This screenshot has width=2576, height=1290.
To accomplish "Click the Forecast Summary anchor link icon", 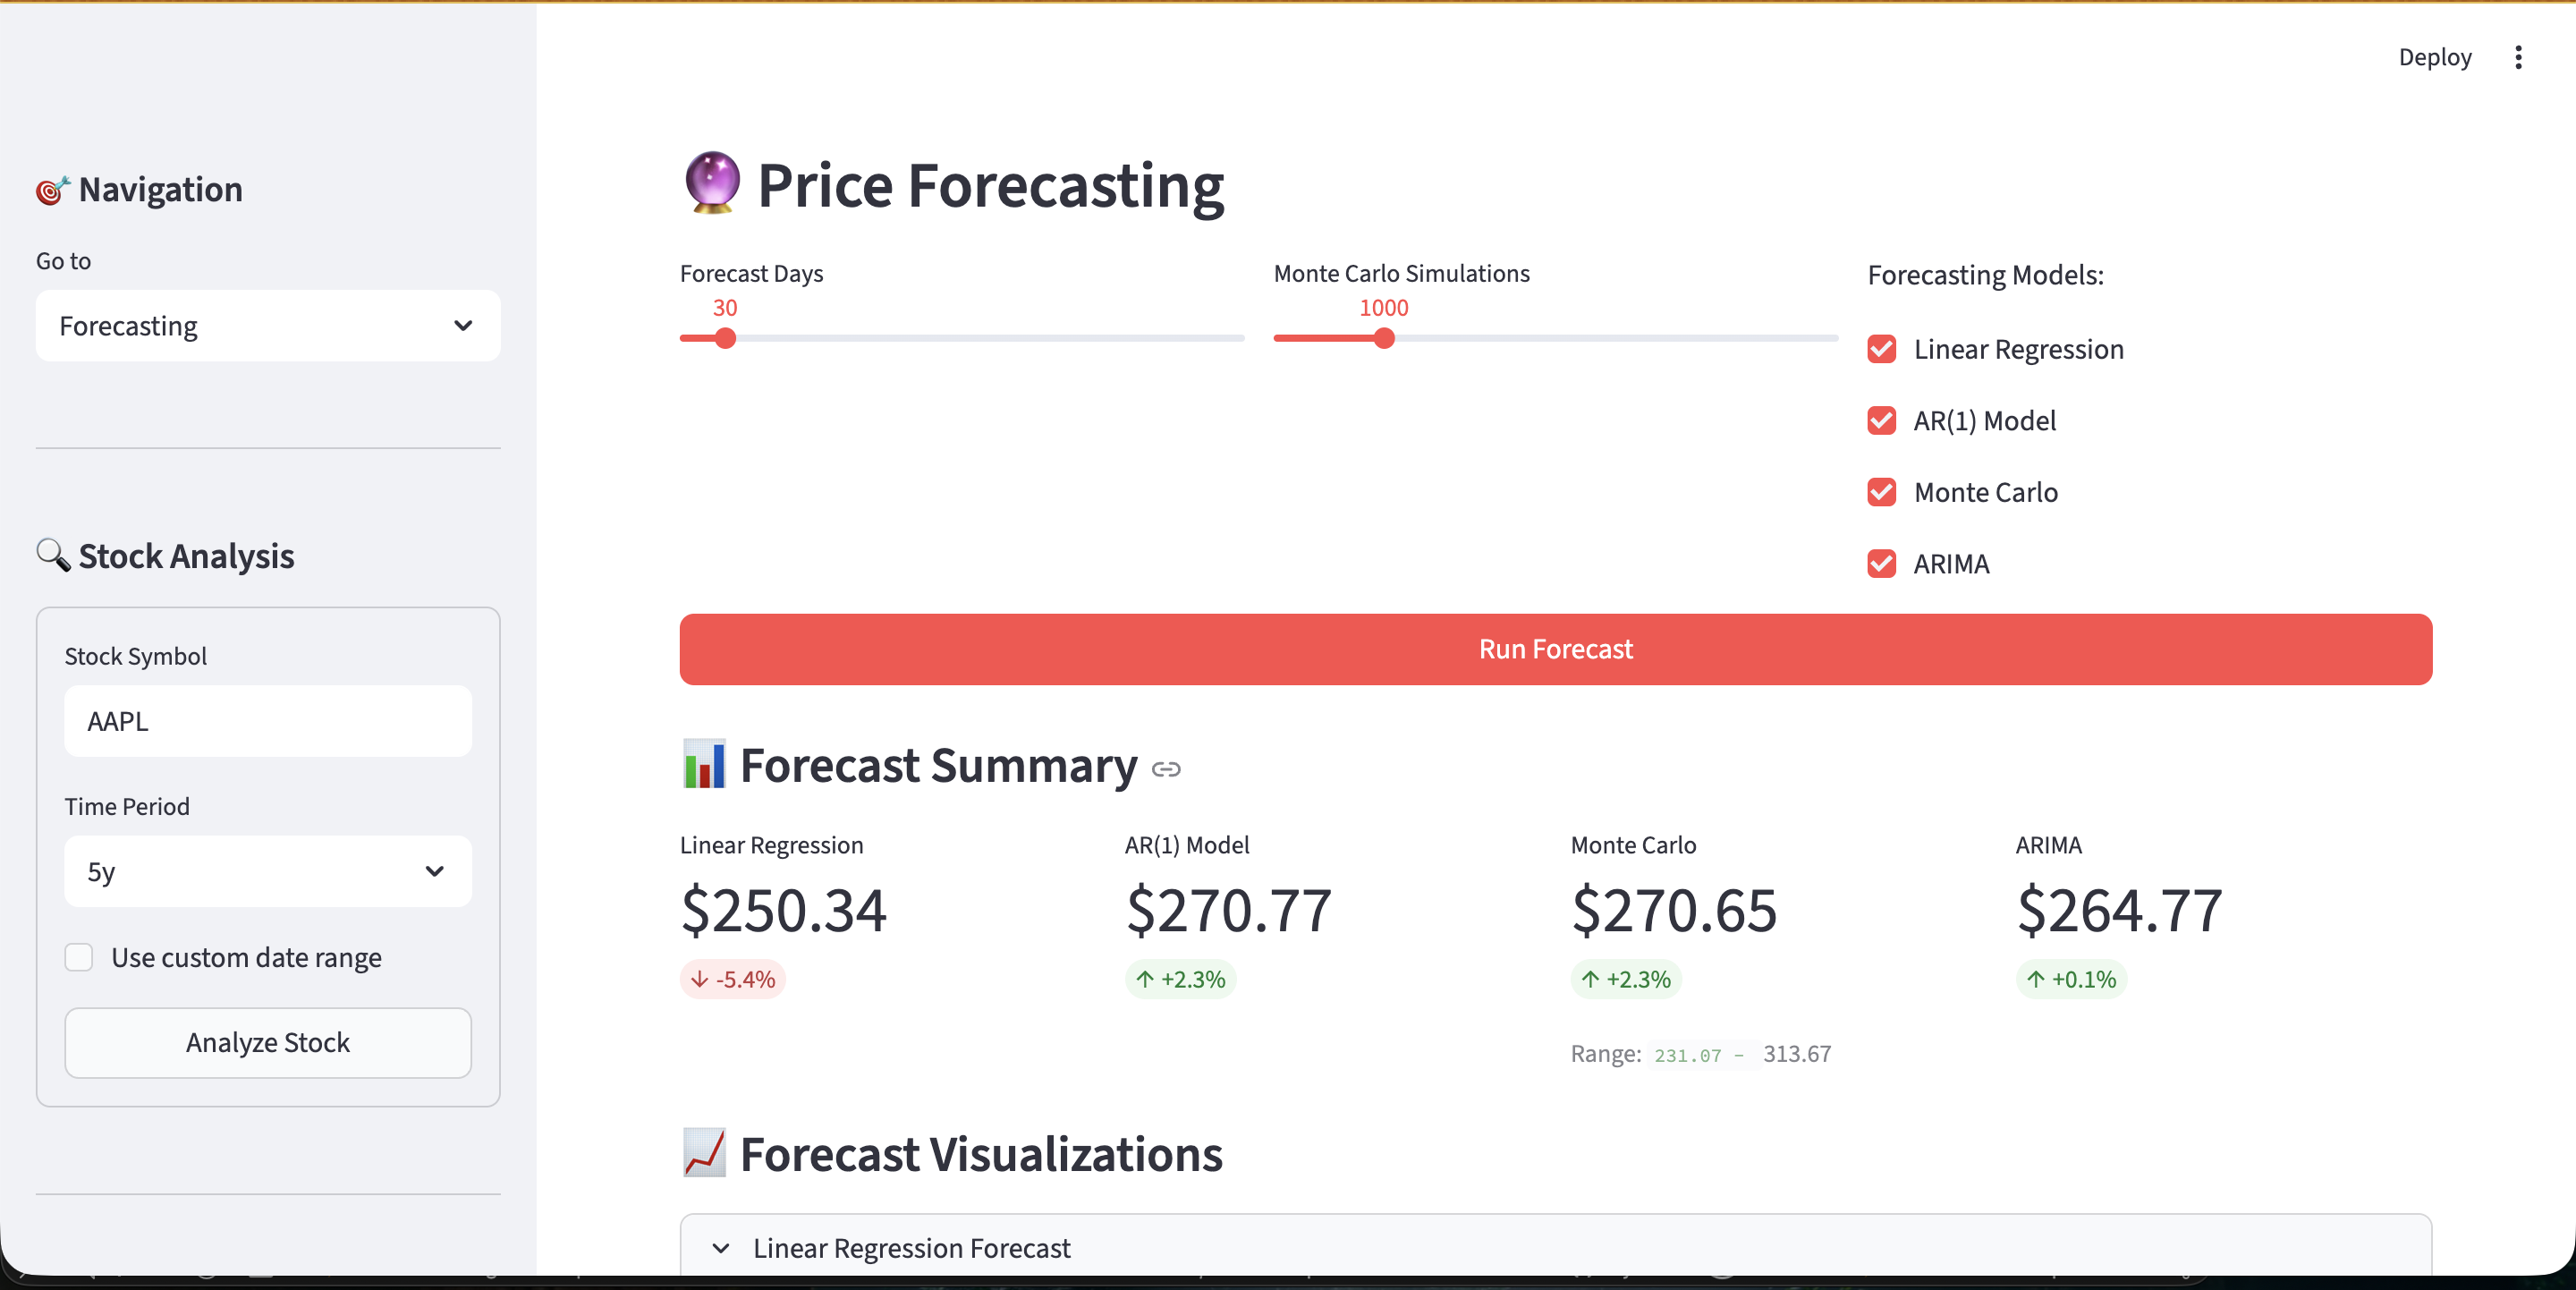I will pos(1166,769).
